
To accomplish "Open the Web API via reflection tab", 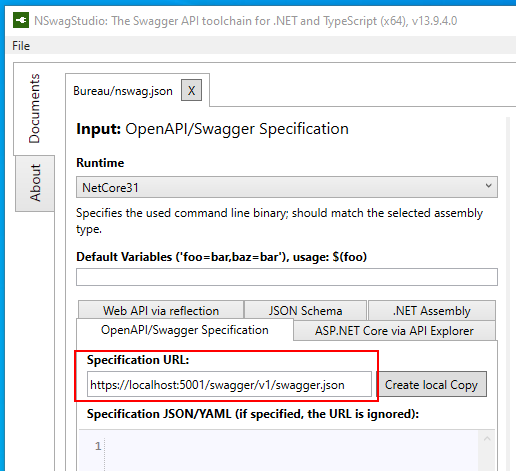I will point(161,310).
